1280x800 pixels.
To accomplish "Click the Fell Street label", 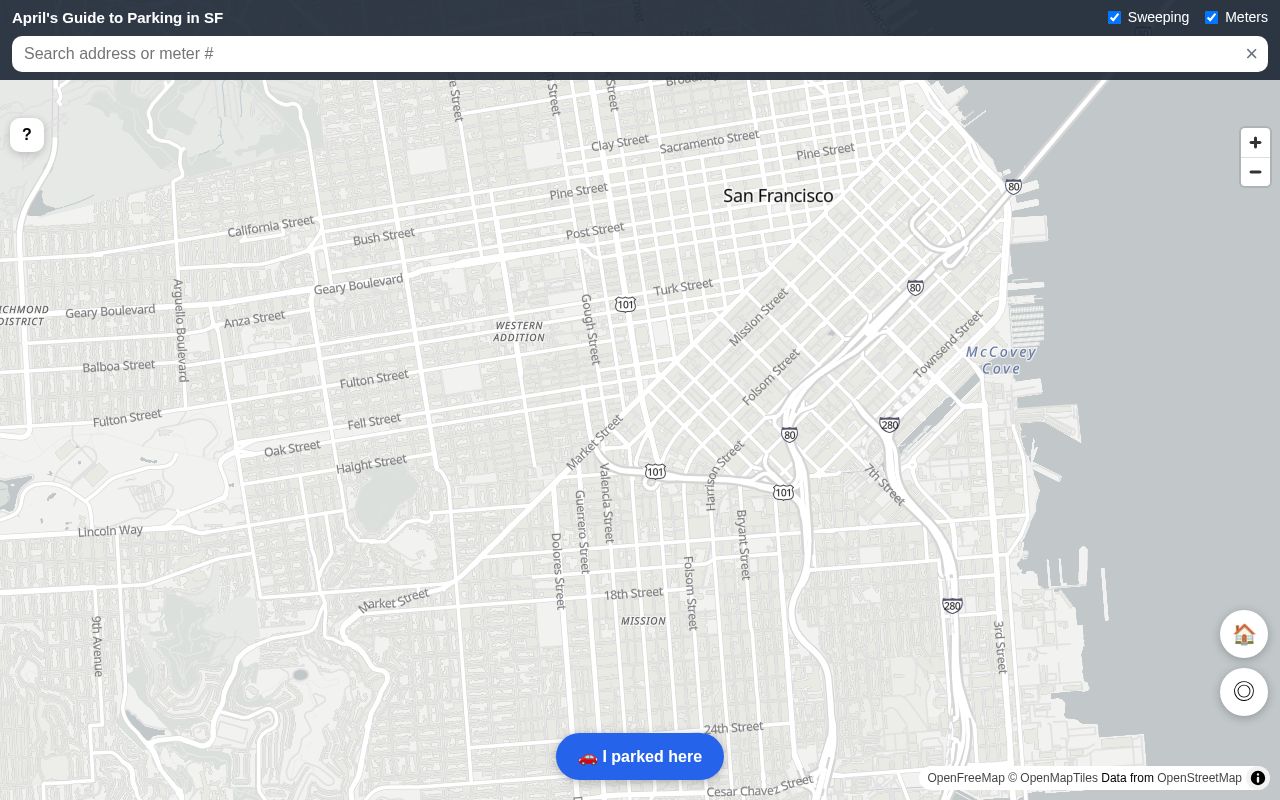I will (374, 422).
